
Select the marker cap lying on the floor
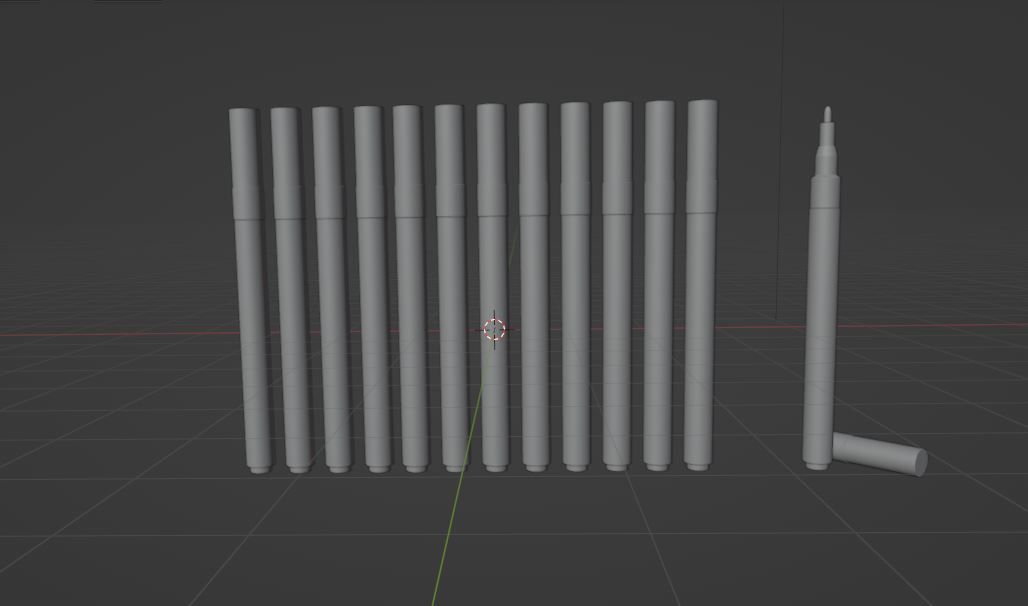coord(880,453)
